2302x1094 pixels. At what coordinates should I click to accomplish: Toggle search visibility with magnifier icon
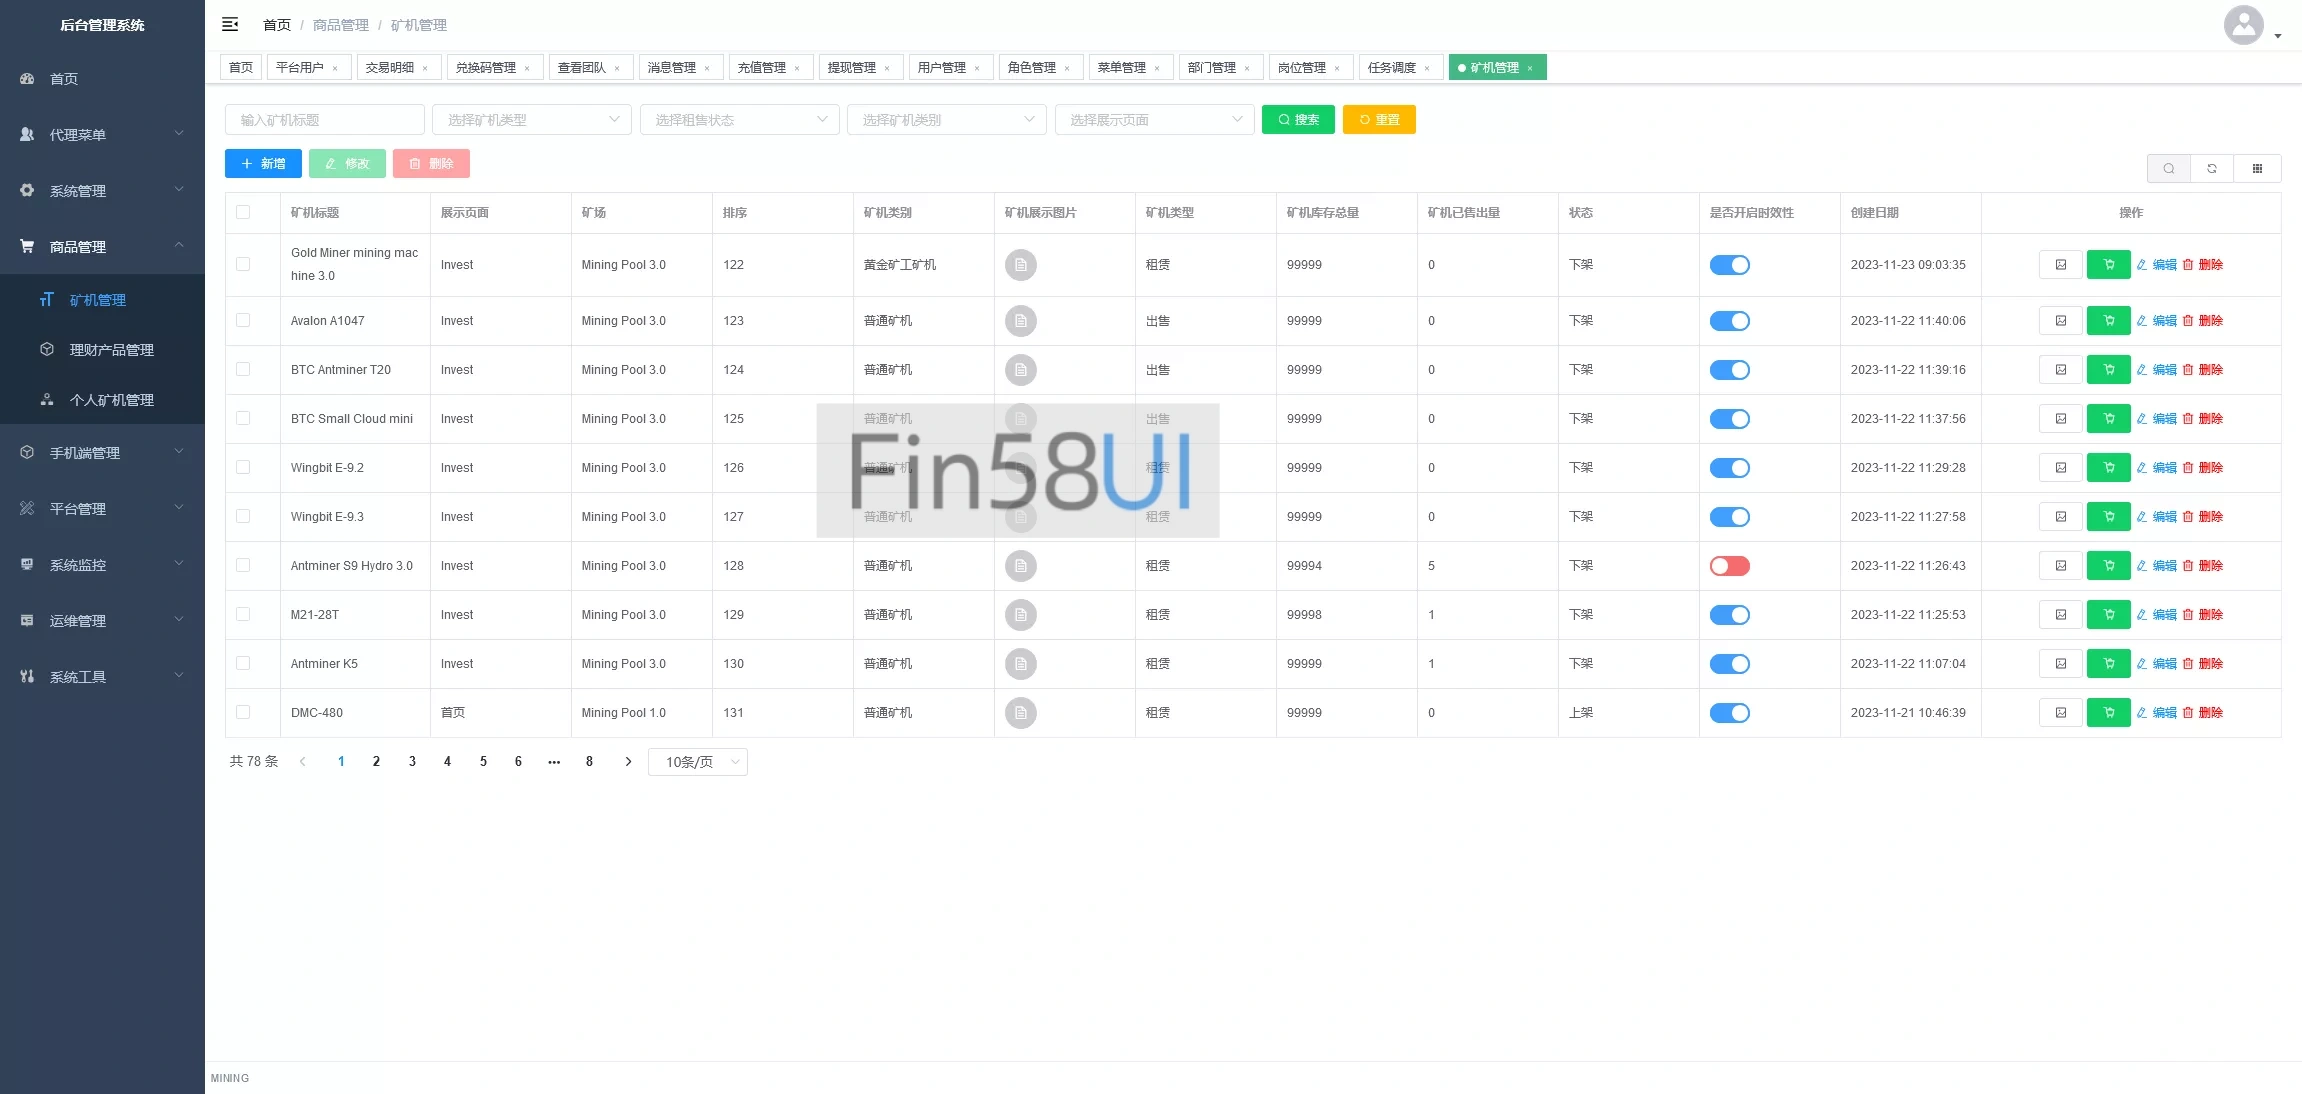pos(2168,168)
